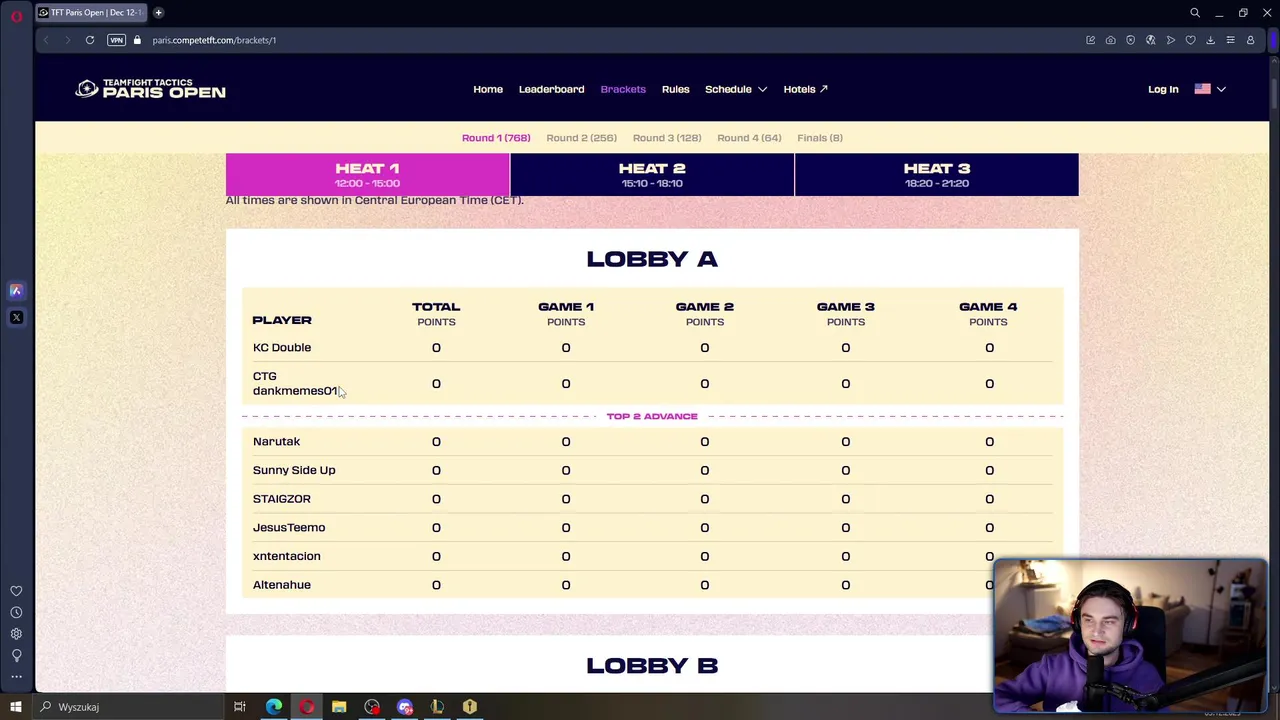Switch to Heat 1 tab

click(x=368, y=174)
